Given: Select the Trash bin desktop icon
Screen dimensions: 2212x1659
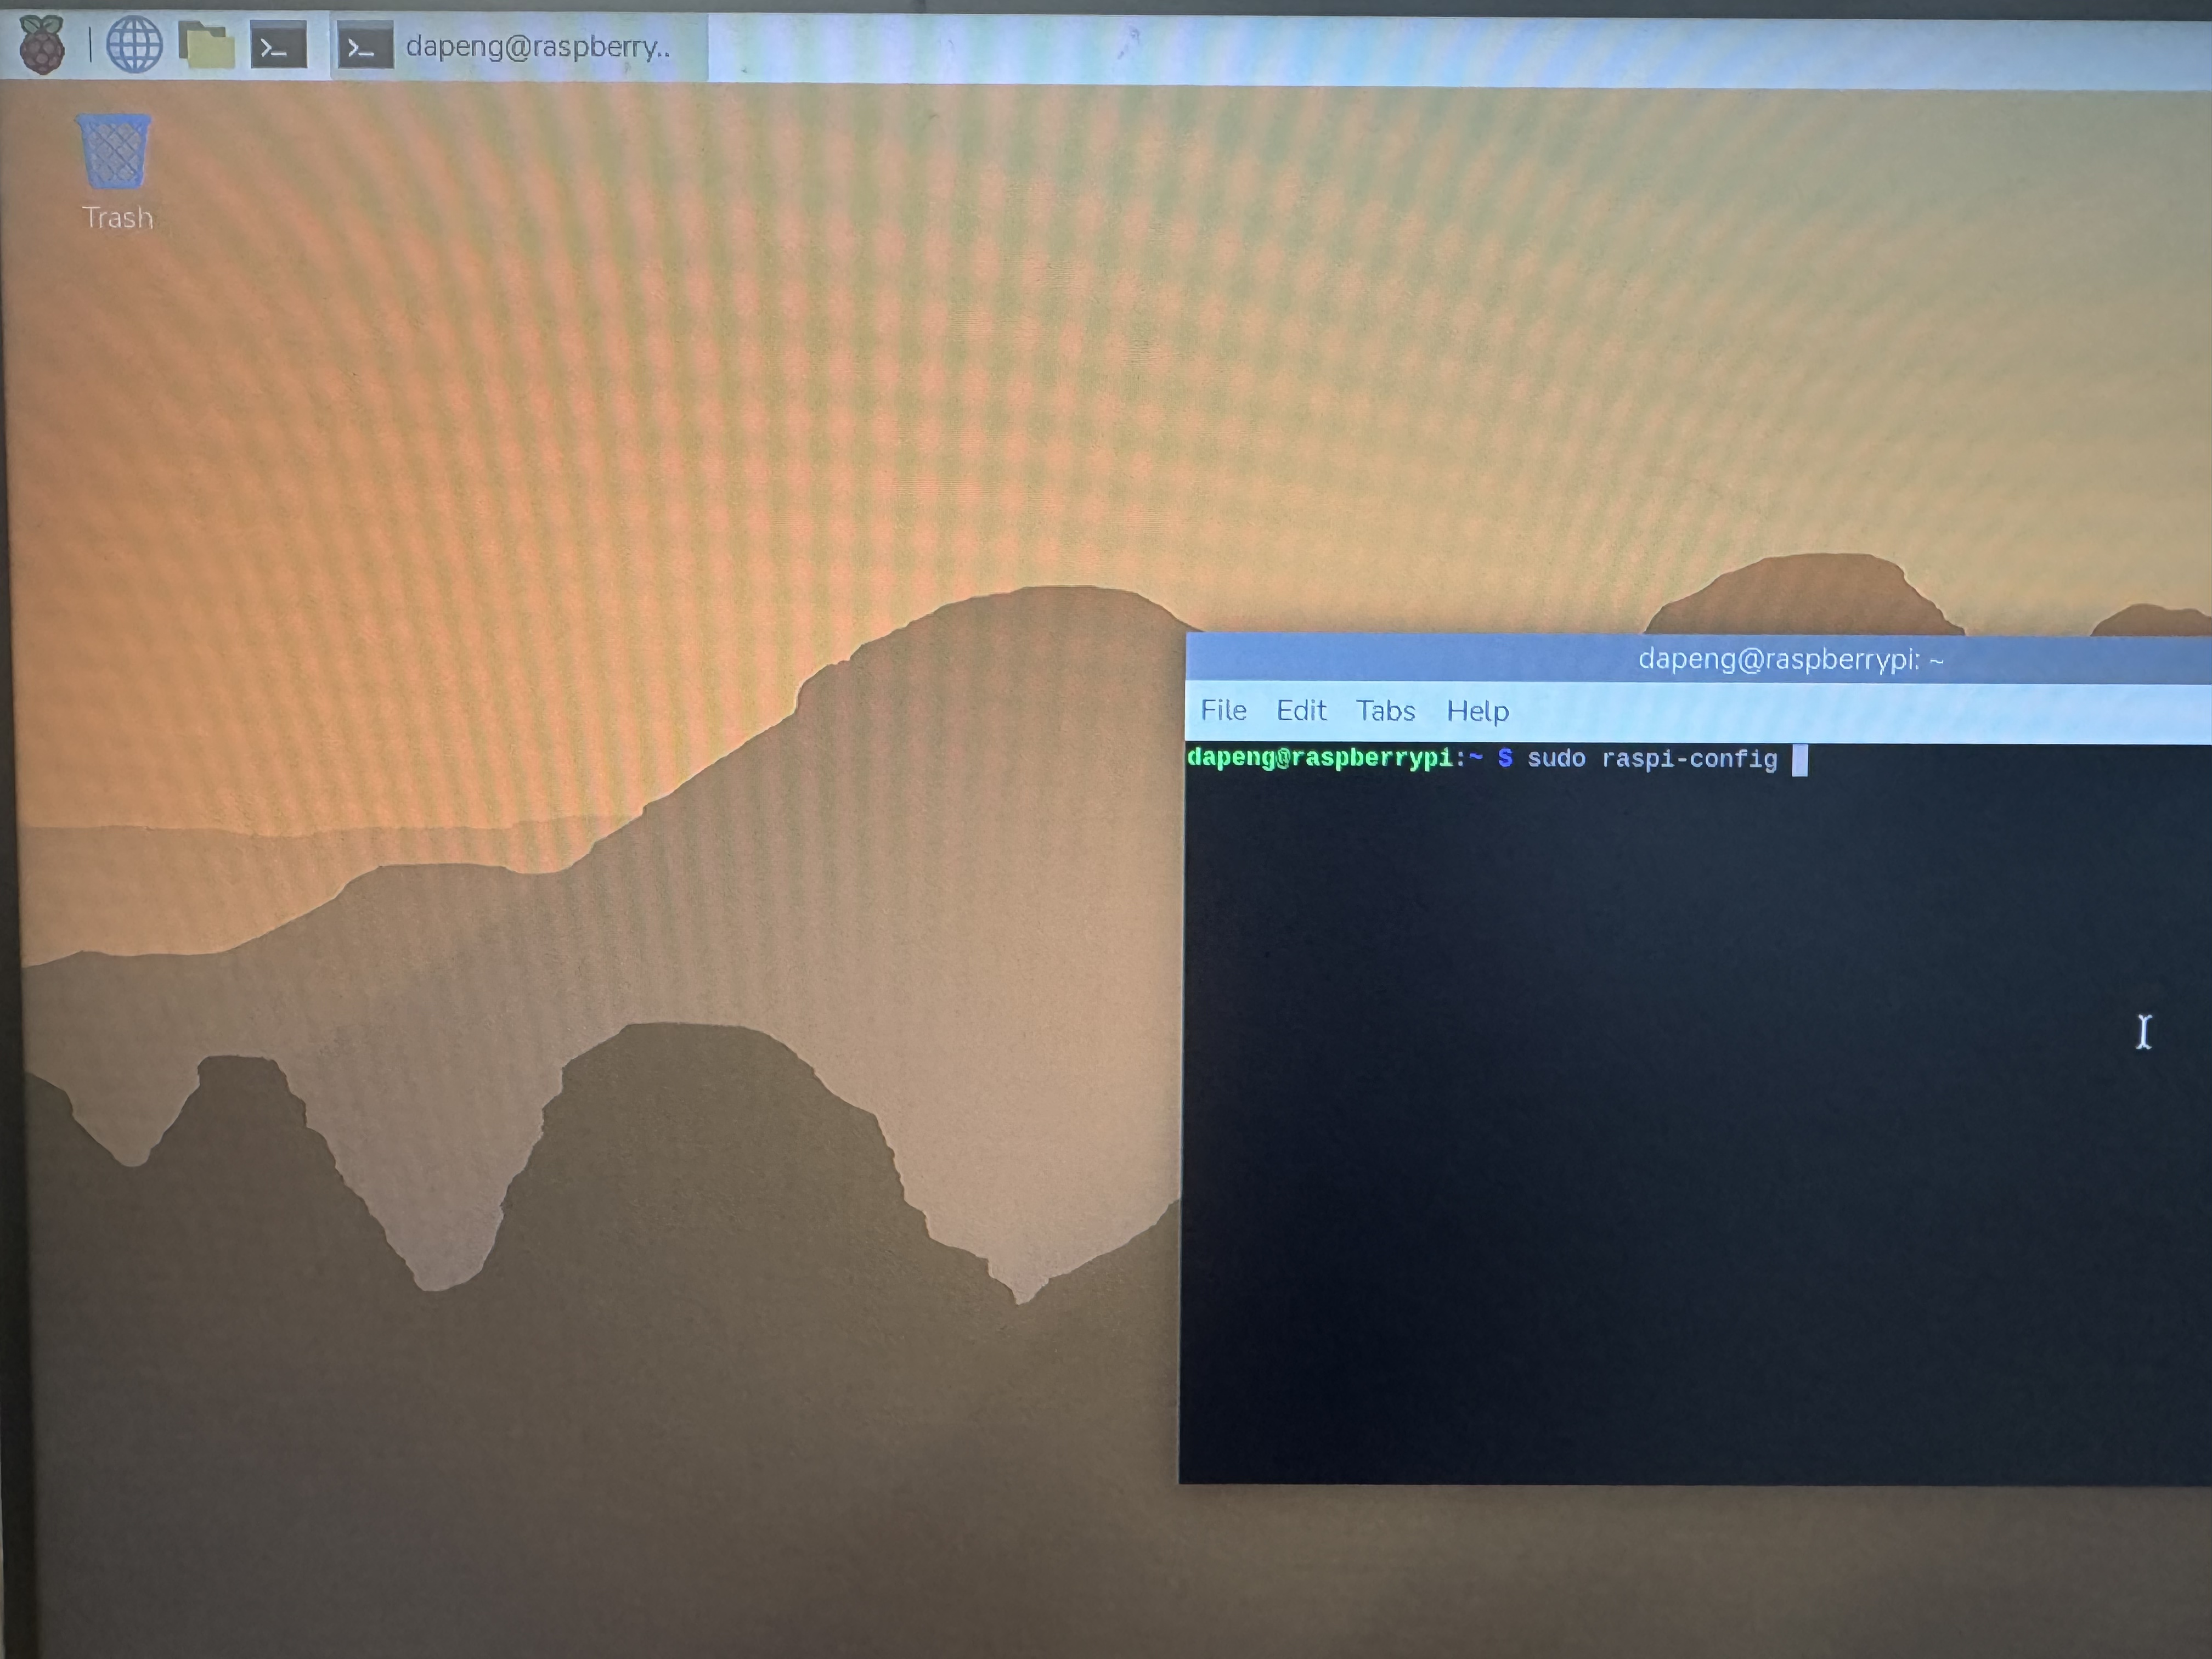Looking at the screenshot, I should point(114,151).
